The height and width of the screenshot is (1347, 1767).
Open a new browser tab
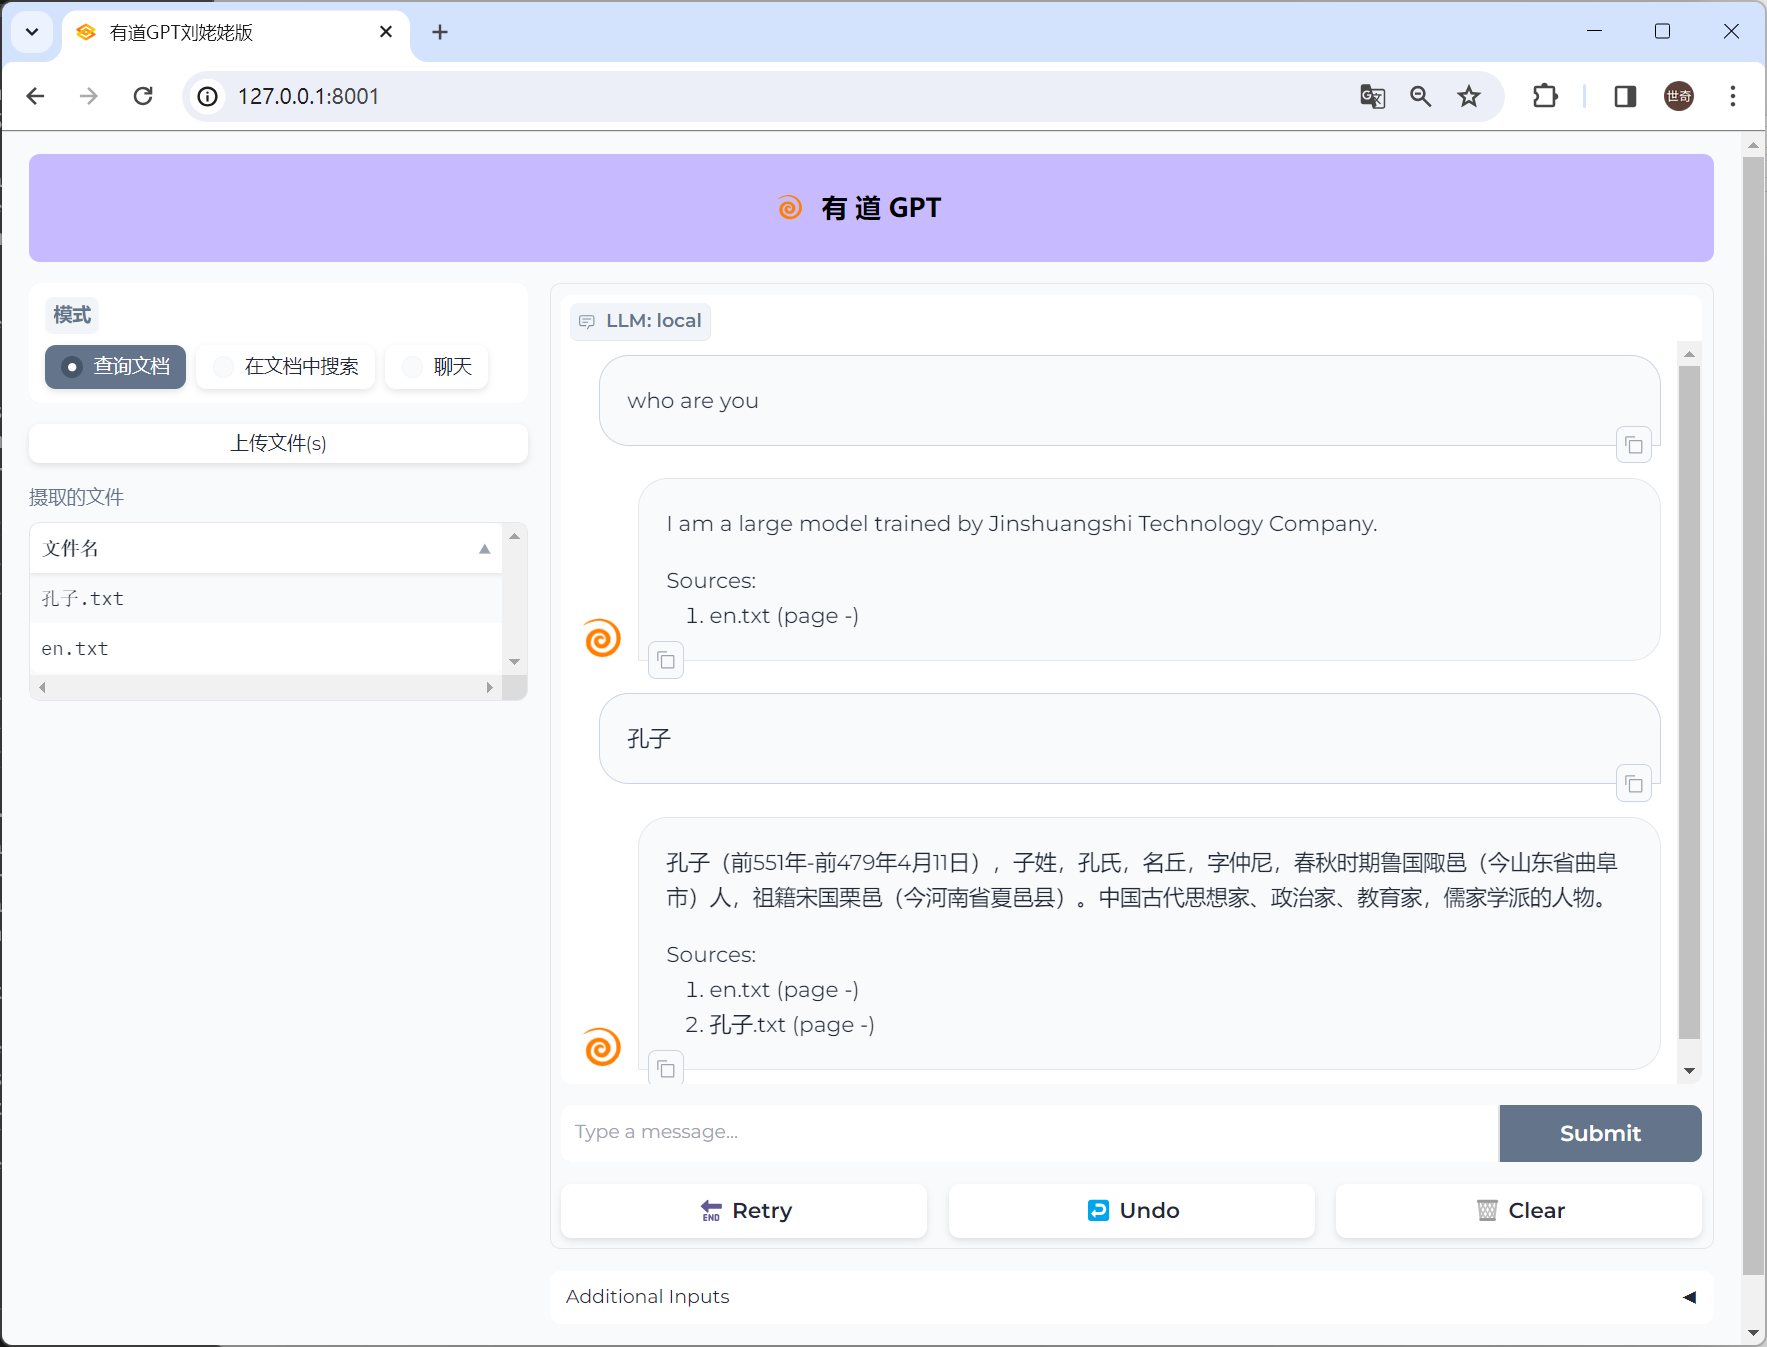point(440,32)
